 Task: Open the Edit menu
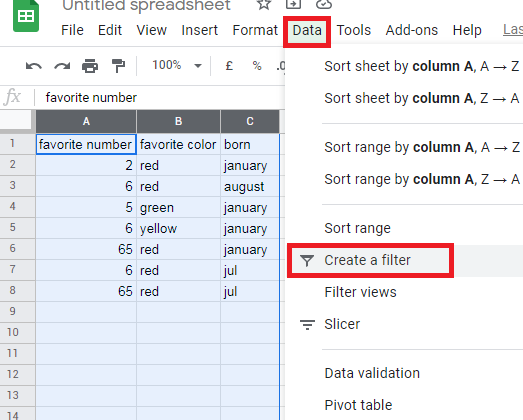(110, 30)
